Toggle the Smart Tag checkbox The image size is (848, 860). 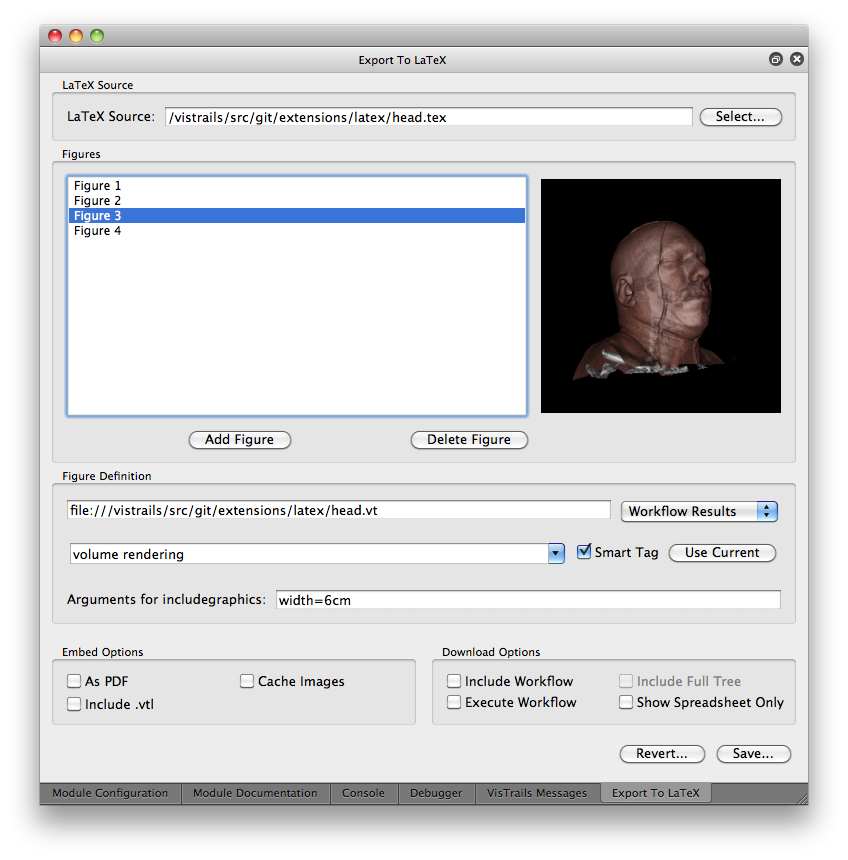click(585, 552)
